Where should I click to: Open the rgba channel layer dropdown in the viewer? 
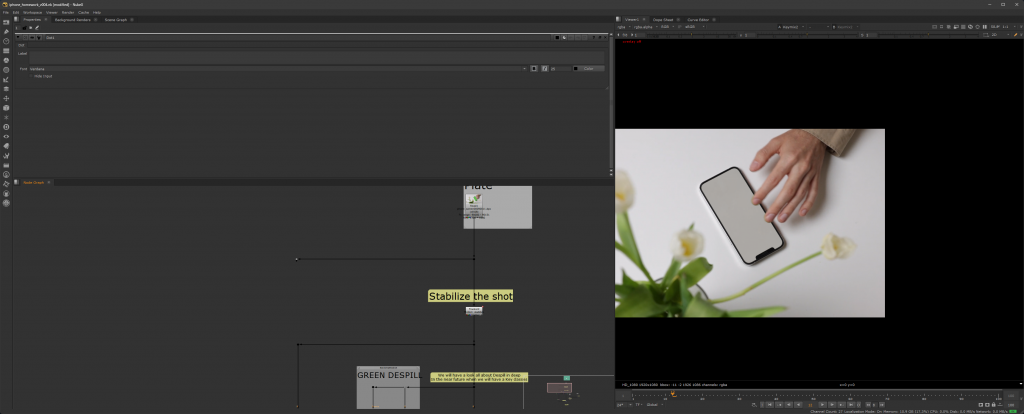point(624,27)
